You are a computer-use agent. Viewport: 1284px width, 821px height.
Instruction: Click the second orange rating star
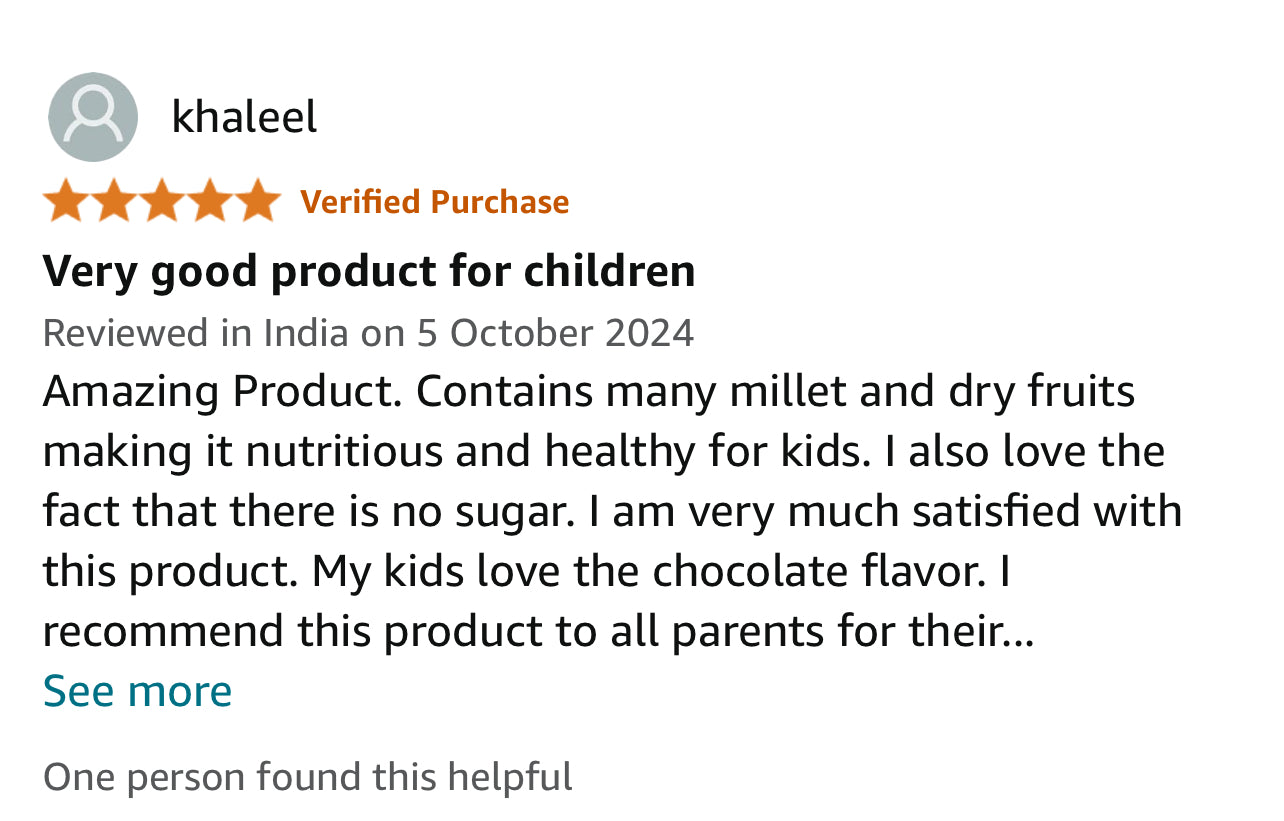click(x=114, y=201)
